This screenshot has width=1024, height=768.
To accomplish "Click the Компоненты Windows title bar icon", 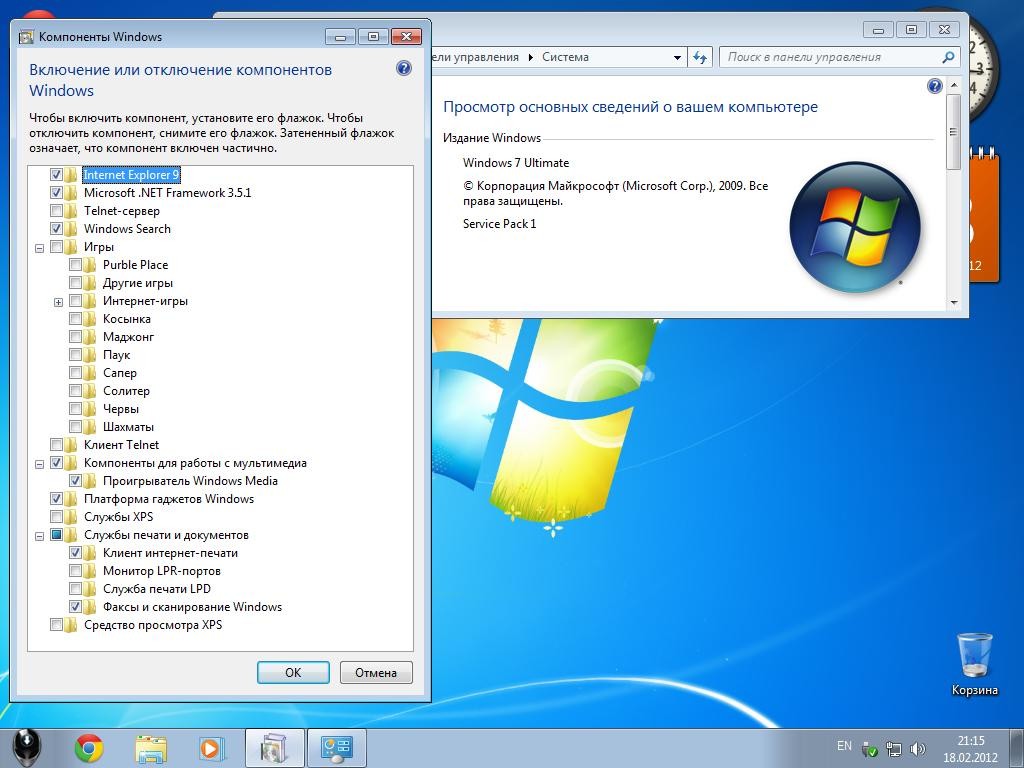I will coord(26,37).
